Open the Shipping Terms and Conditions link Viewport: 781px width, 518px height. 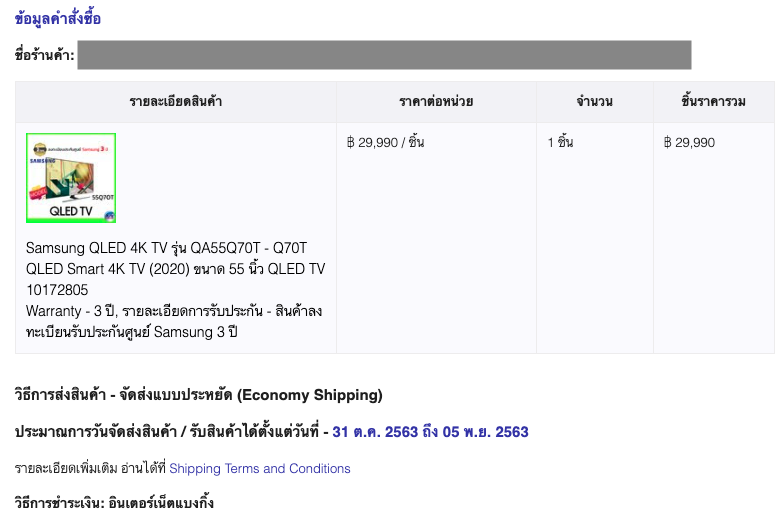(260, 468)
